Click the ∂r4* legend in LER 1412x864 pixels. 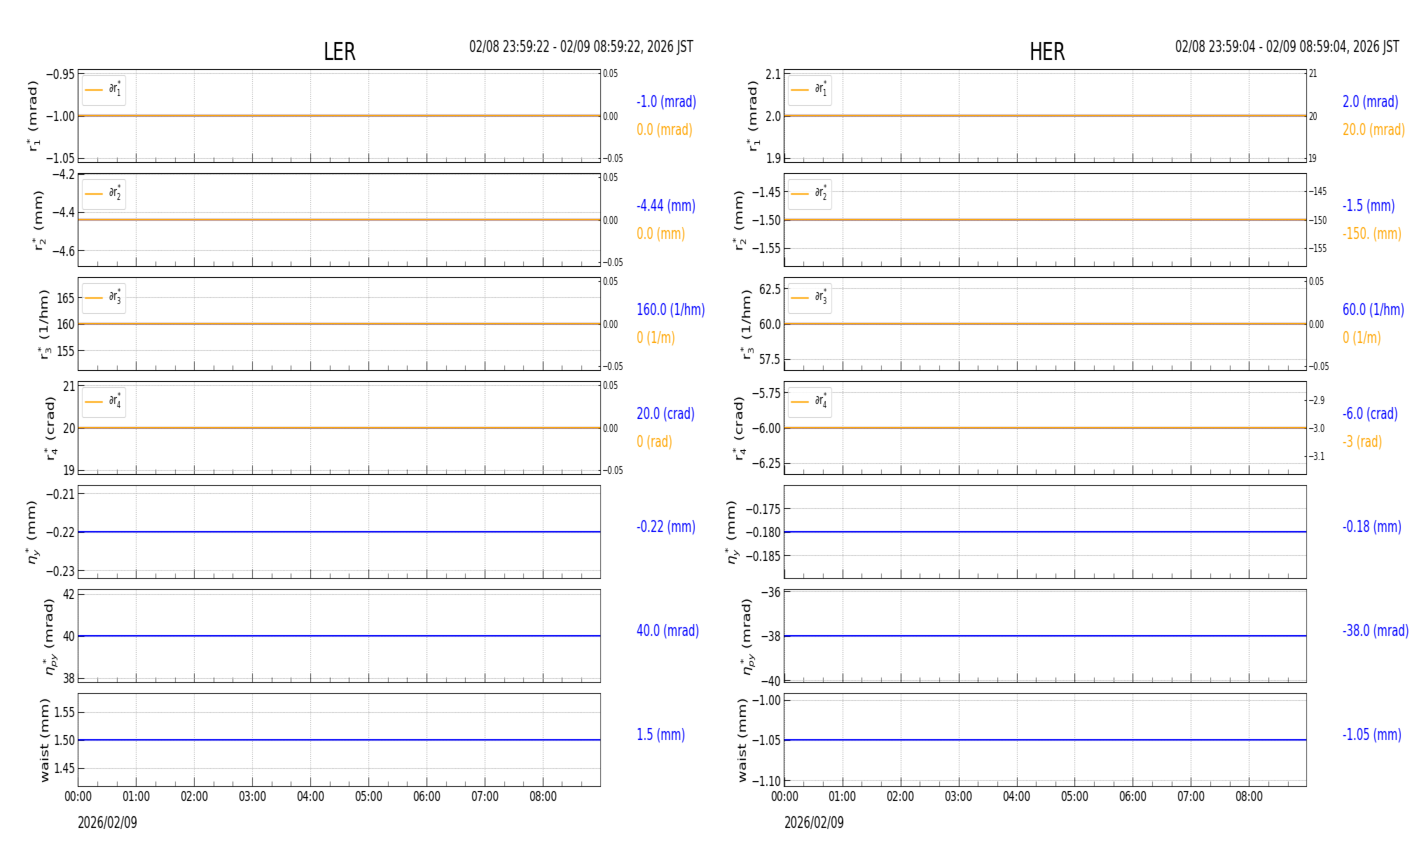(x=104, y=402)
